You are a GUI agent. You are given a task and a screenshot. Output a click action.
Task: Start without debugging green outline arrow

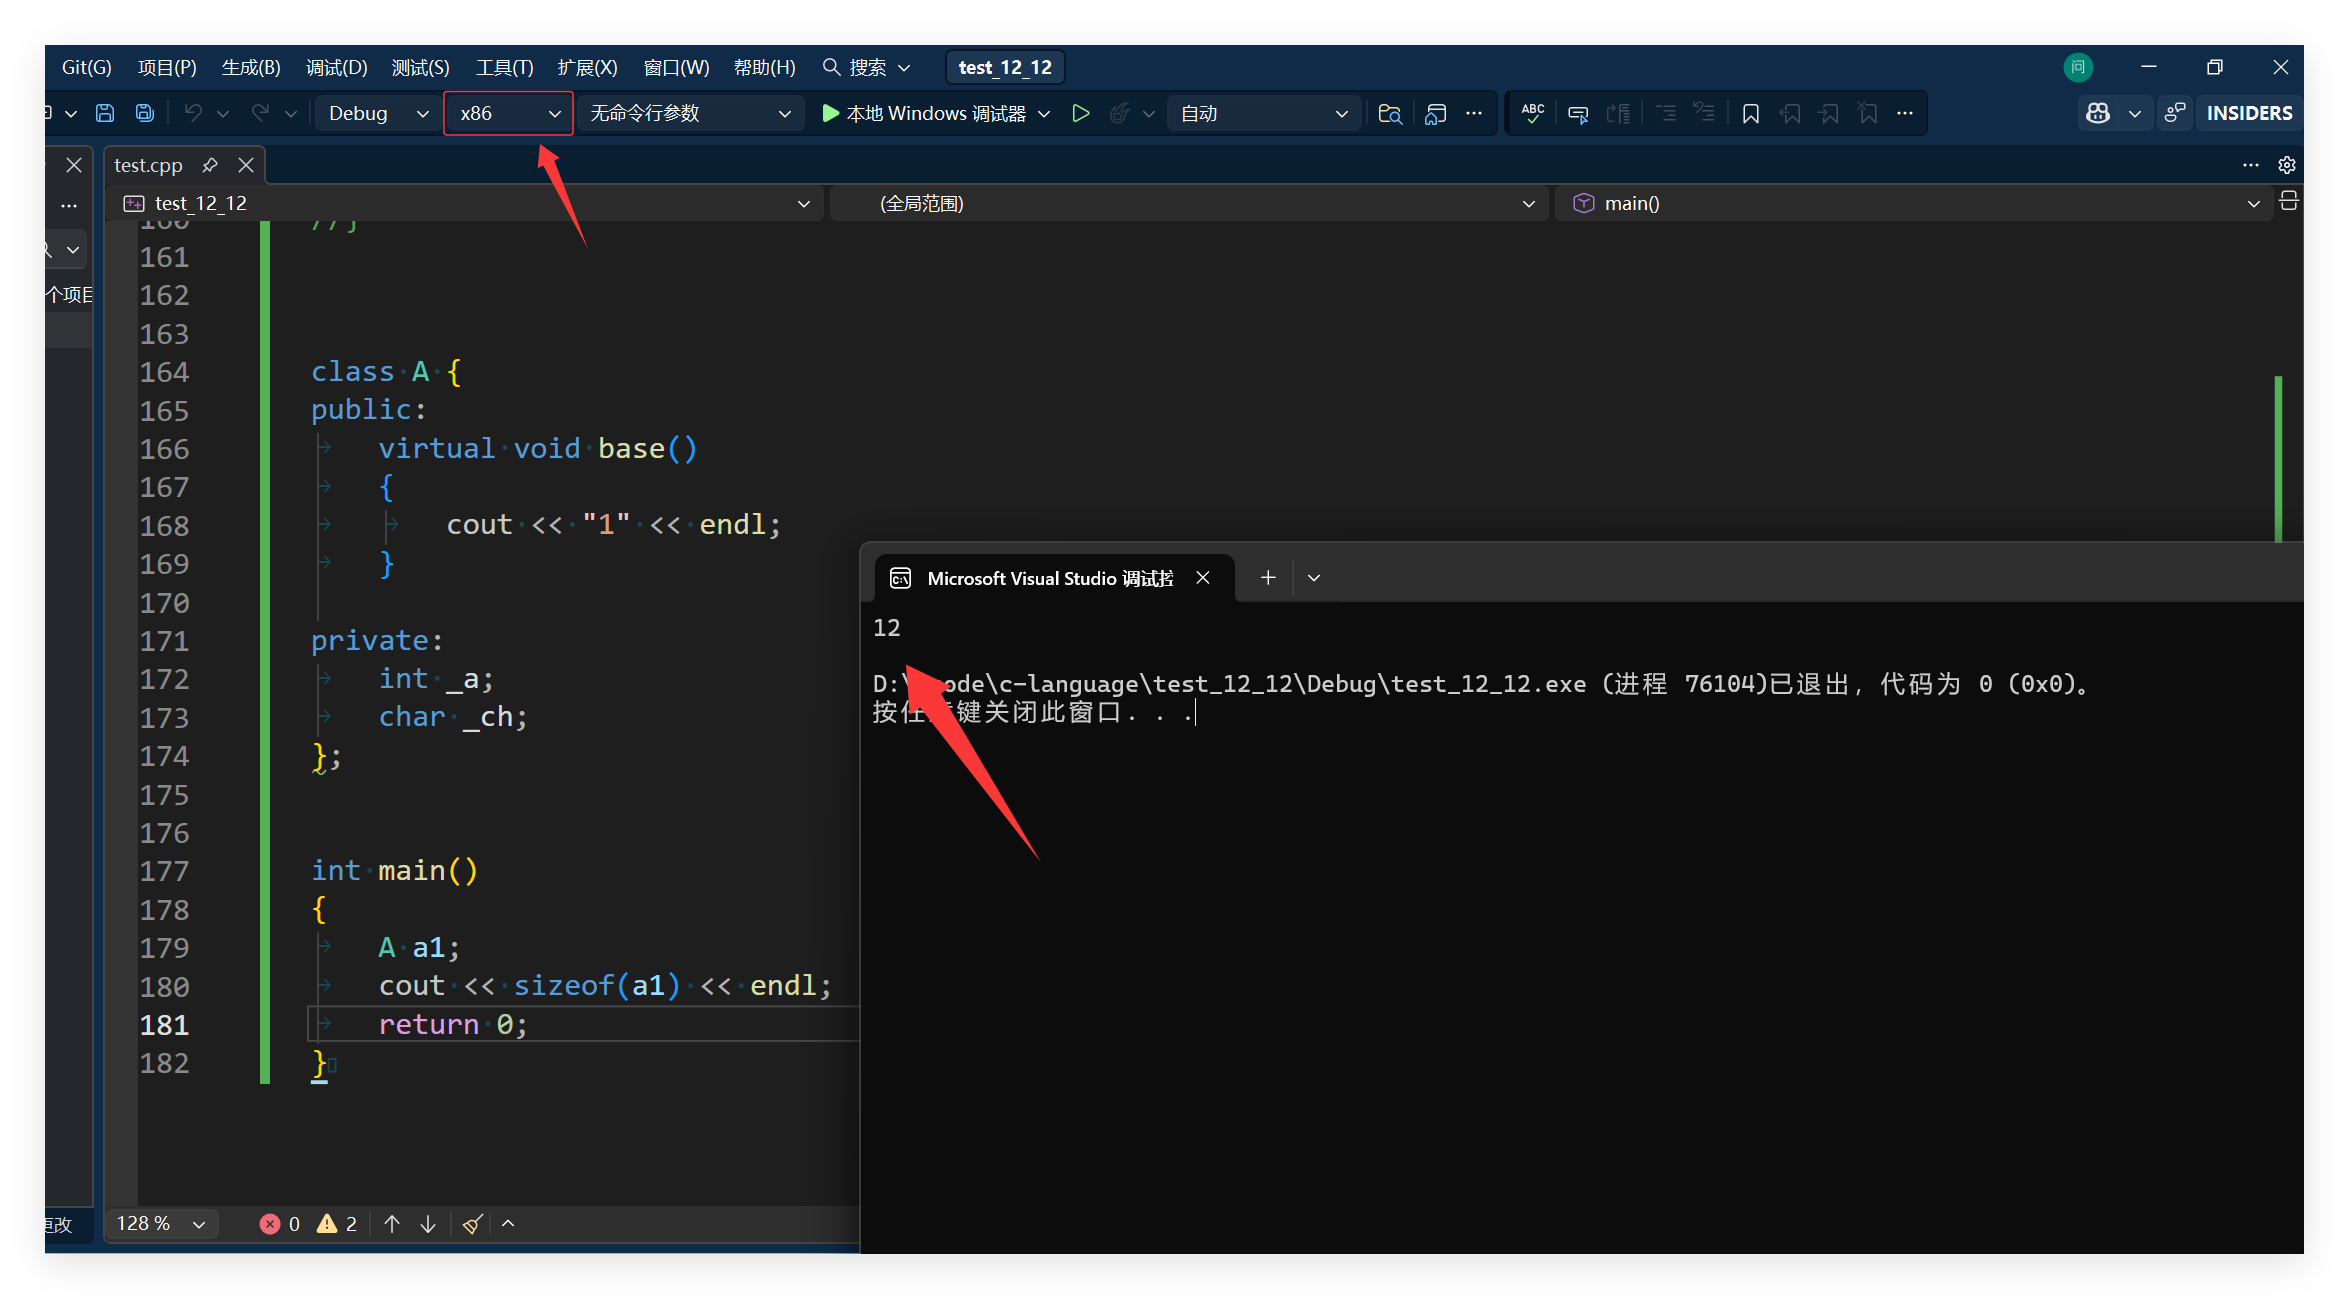(x=1080, y=113)
